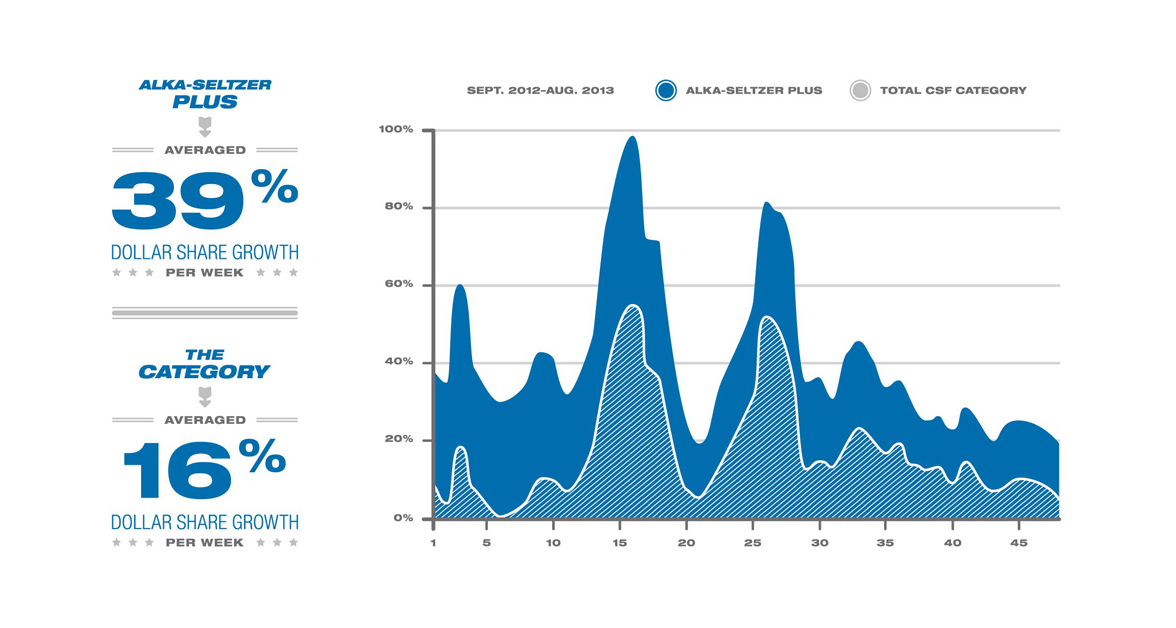Click the large 16 statistic number
Screen dimensions: 1176x628
click(178, 470)
